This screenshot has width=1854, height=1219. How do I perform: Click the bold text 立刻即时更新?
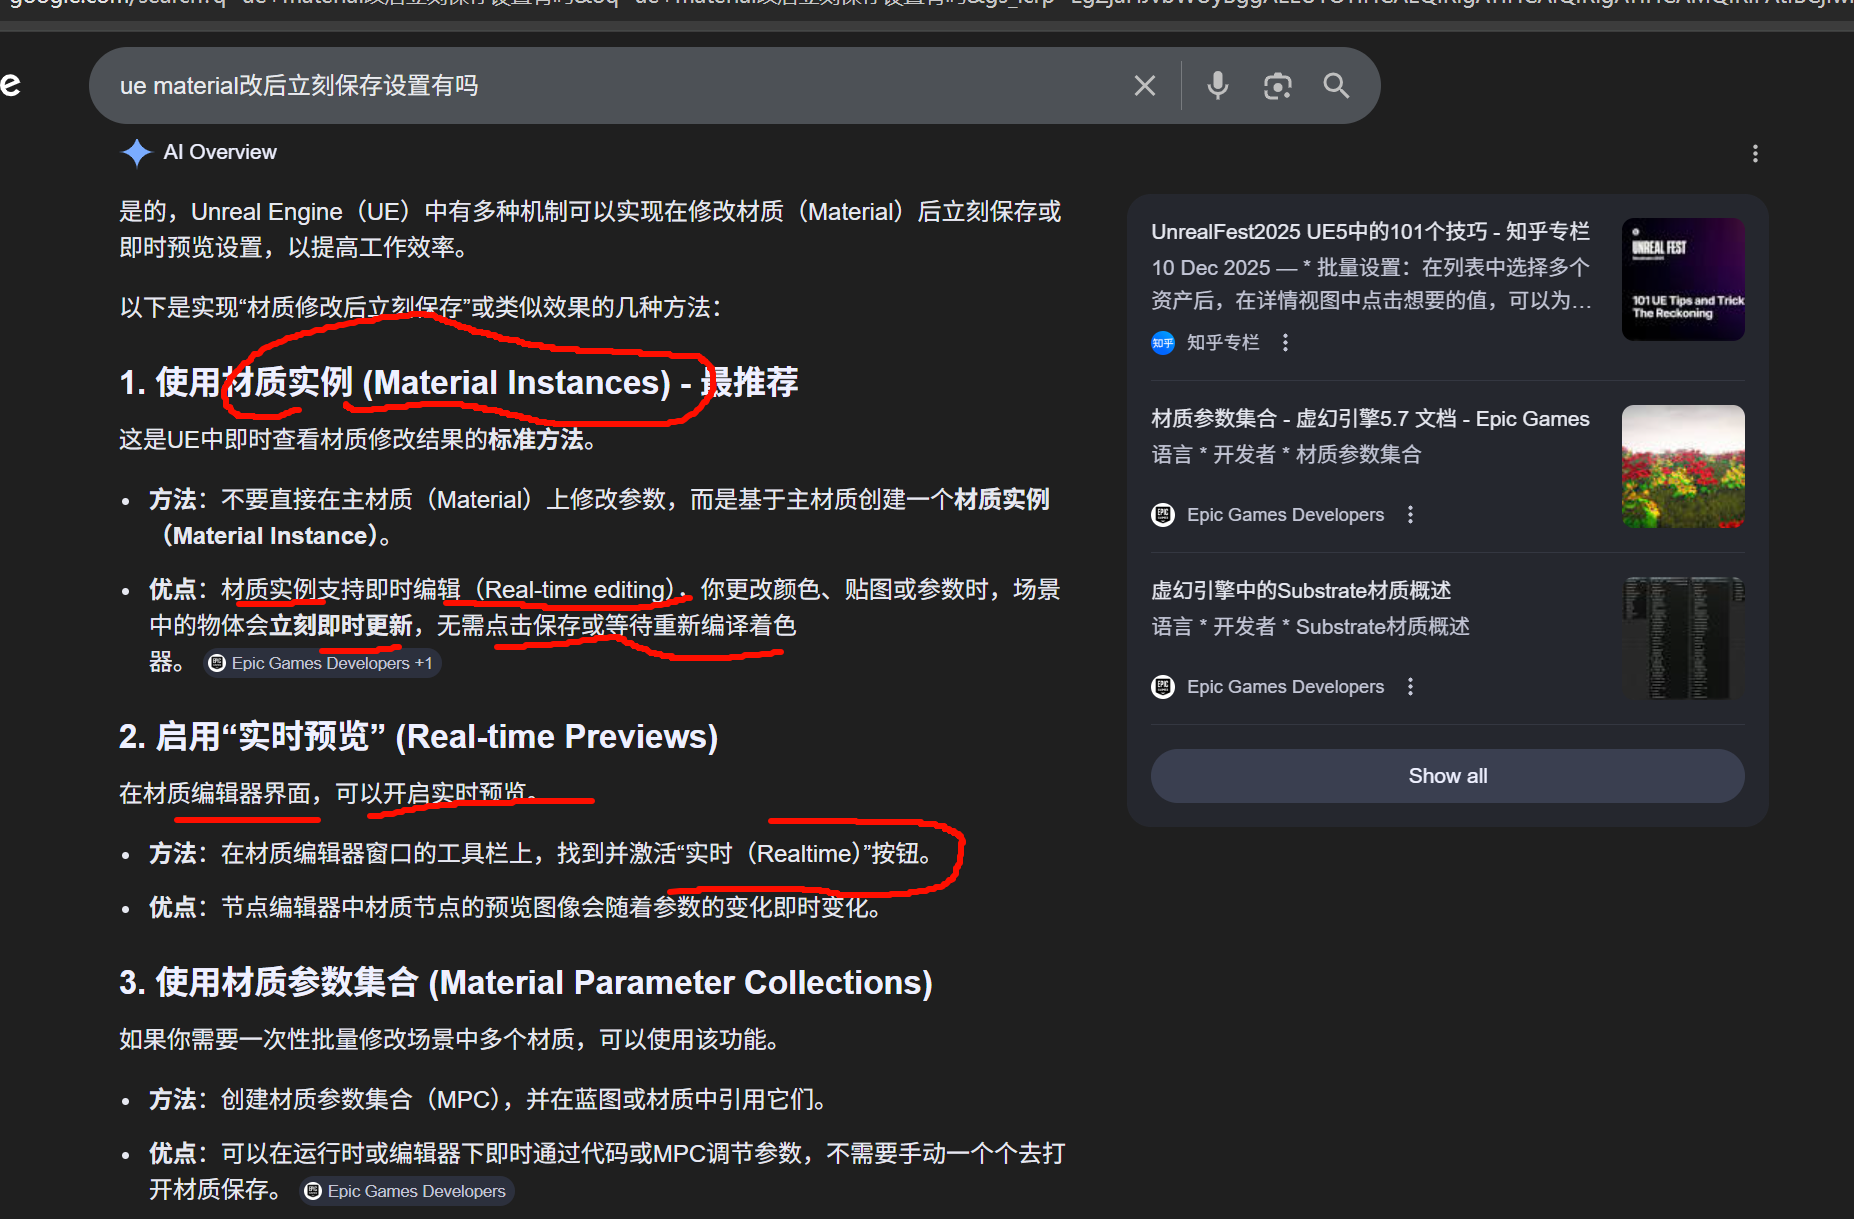(340, 626)
